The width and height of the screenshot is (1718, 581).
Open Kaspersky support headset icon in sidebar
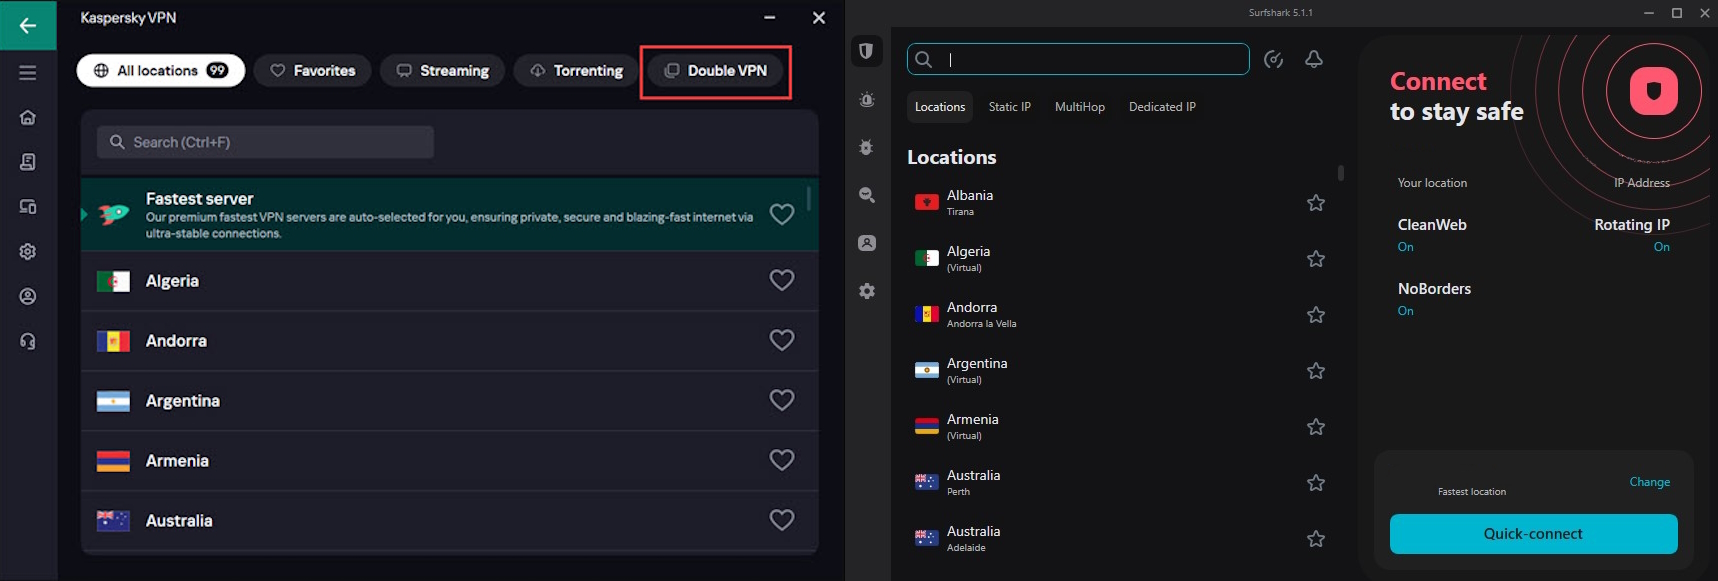click(28, 341)
